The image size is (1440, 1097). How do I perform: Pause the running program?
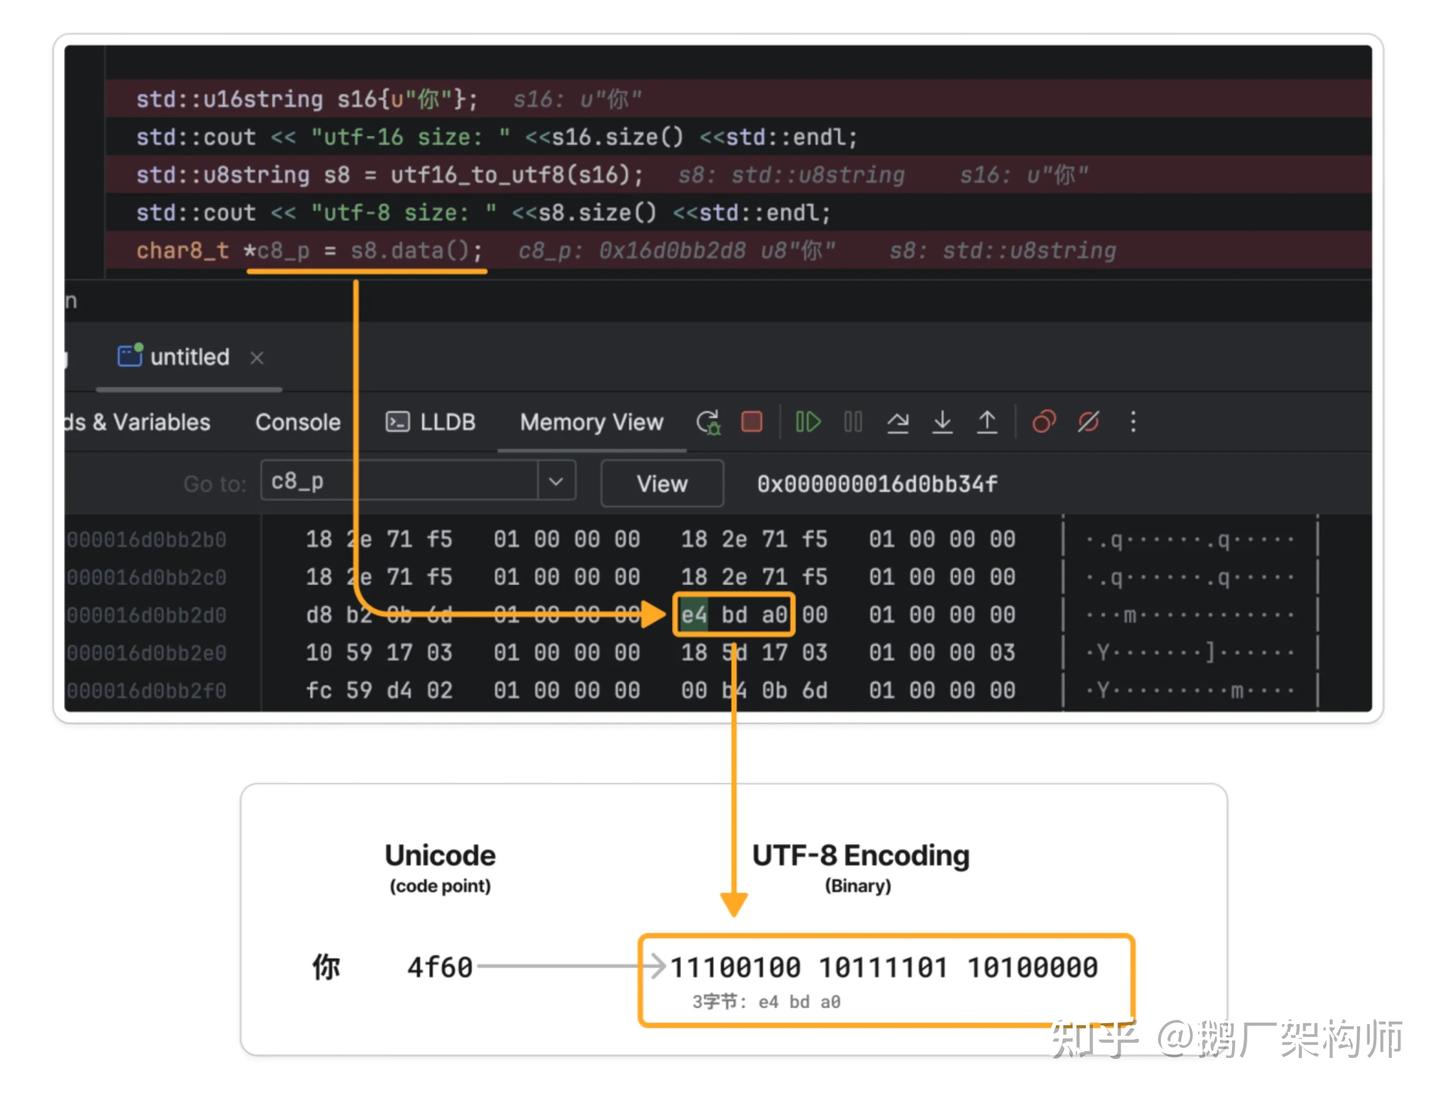[x=852, y=421]
